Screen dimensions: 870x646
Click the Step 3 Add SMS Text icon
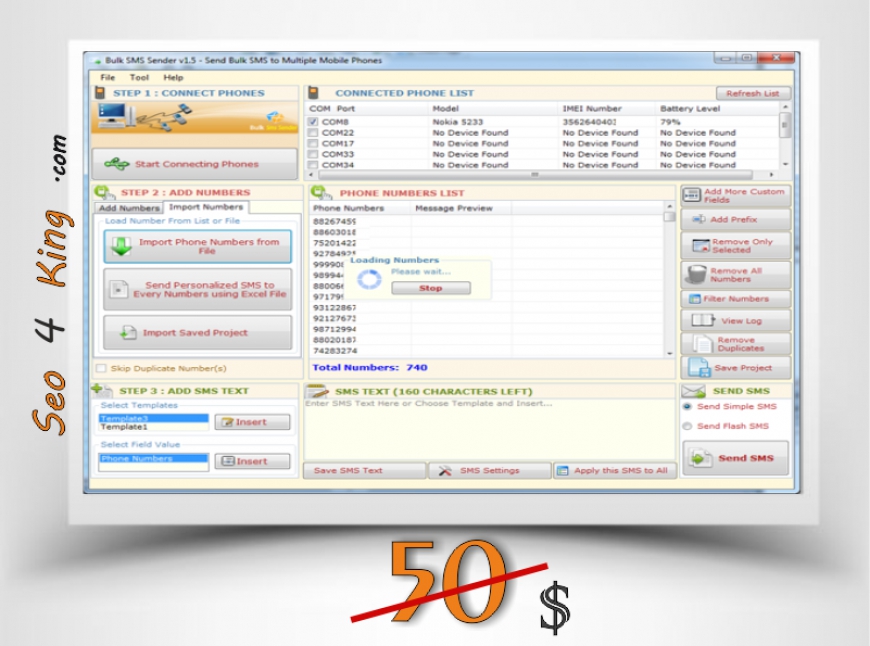pyautogui.click(x=101, y=390)
